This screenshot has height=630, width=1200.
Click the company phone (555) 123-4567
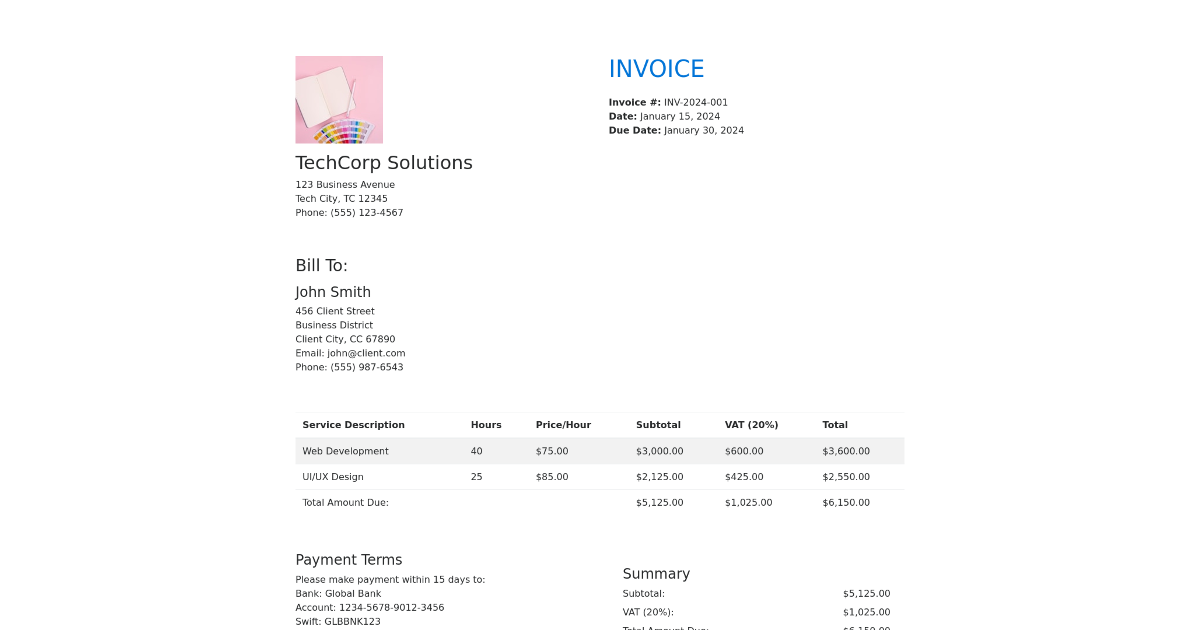click(x=366, y=213)
